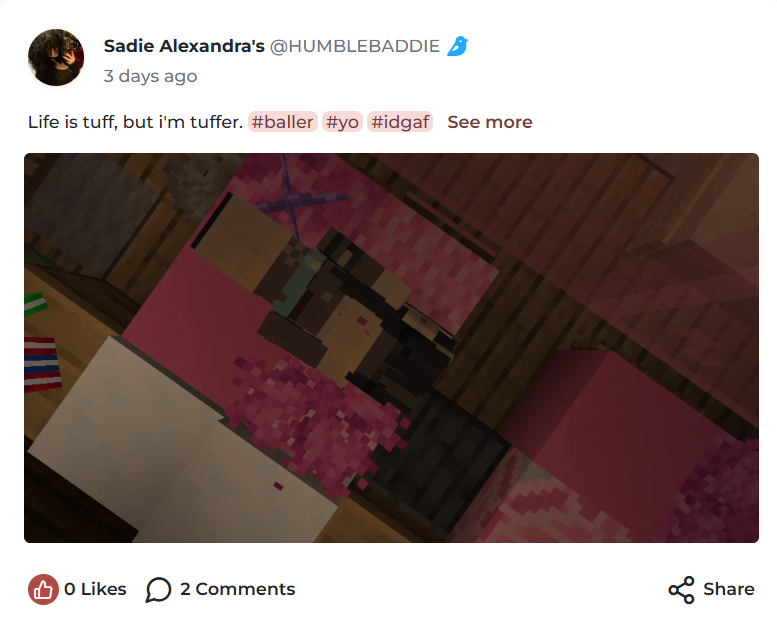Click the blue bird badge beside @HUMBLEBADDIE
Screen dimensions: 777x627
457,46
